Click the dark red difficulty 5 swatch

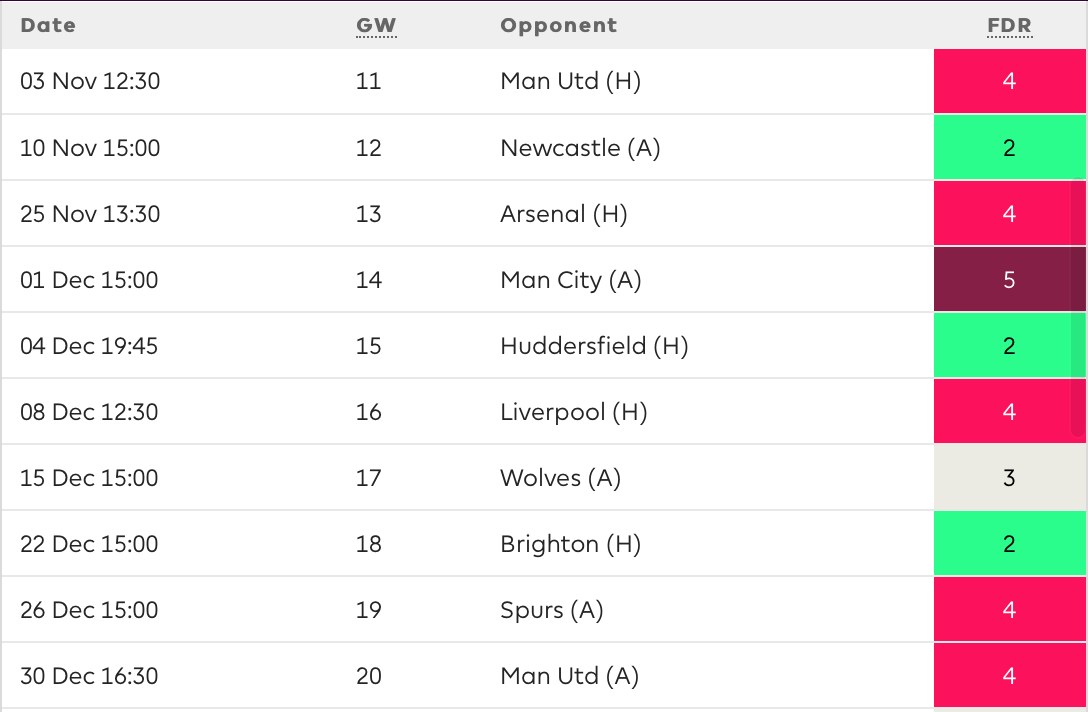pos(1010,280)
